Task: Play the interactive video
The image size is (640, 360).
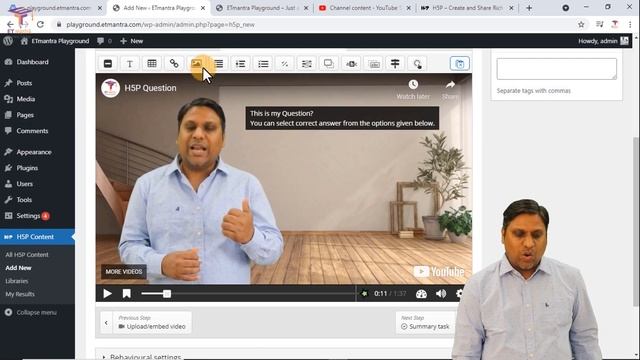Action: [107, 293]
